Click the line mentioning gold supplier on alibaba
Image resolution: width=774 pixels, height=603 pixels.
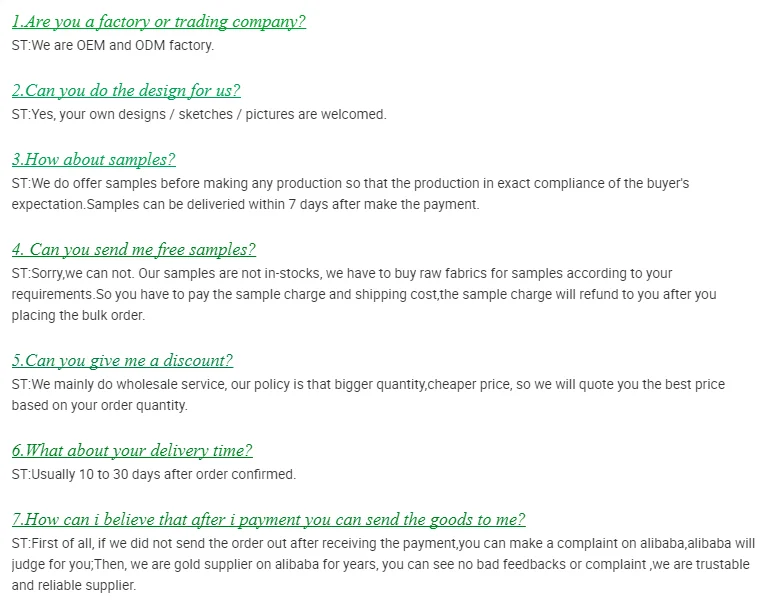381,565
